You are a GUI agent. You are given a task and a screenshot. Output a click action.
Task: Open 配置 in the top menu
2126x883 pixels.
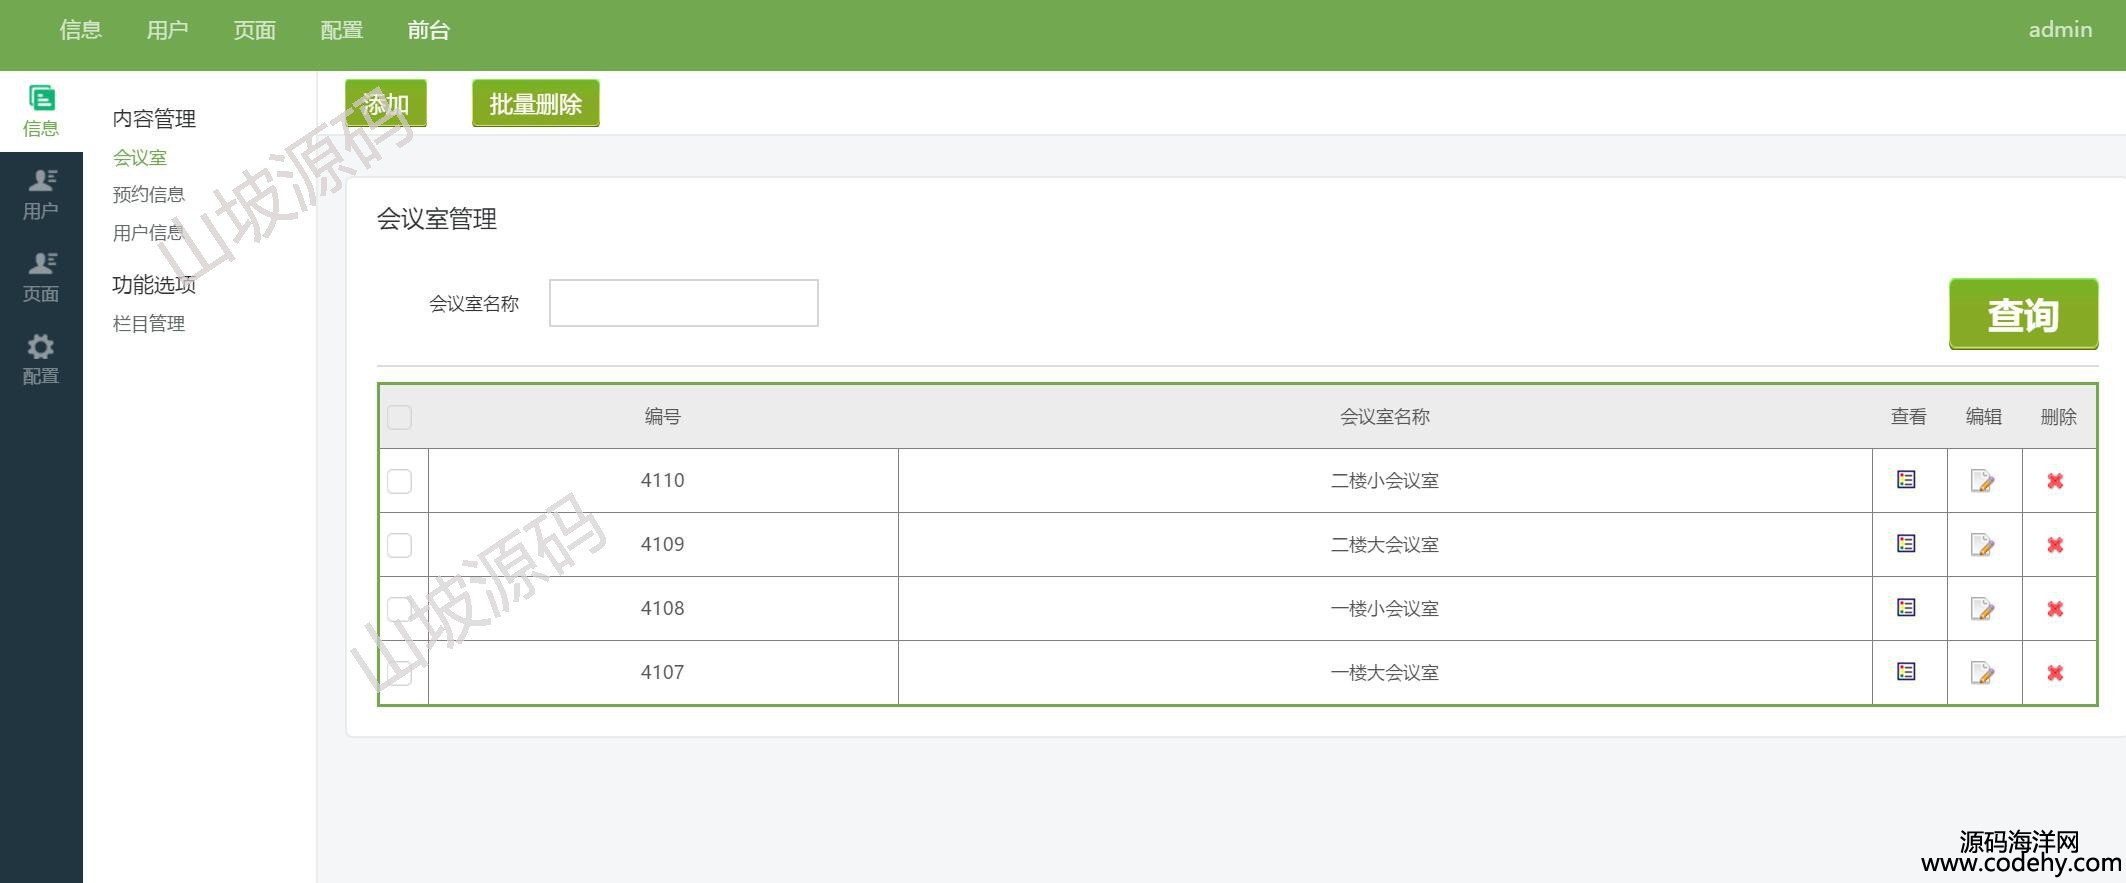pos(341,30)
